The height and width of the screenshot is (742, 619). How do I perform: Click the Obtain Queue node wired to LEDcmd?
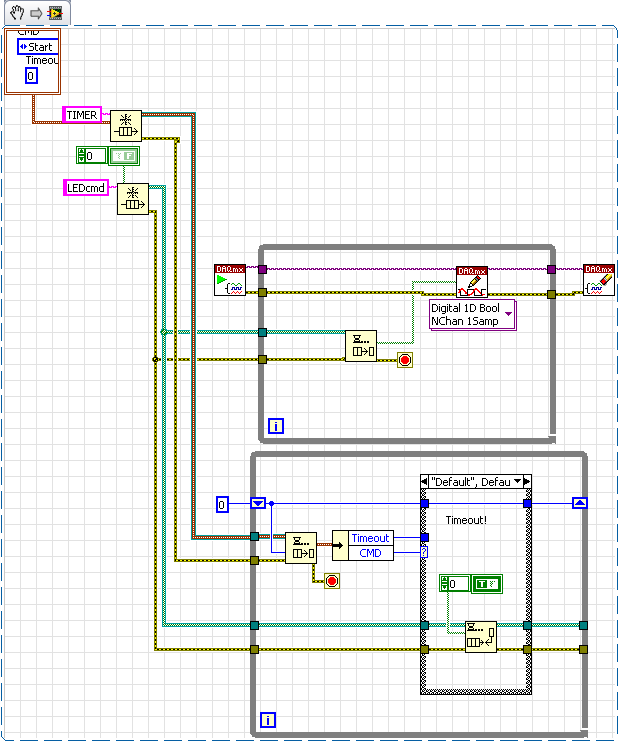133,199
